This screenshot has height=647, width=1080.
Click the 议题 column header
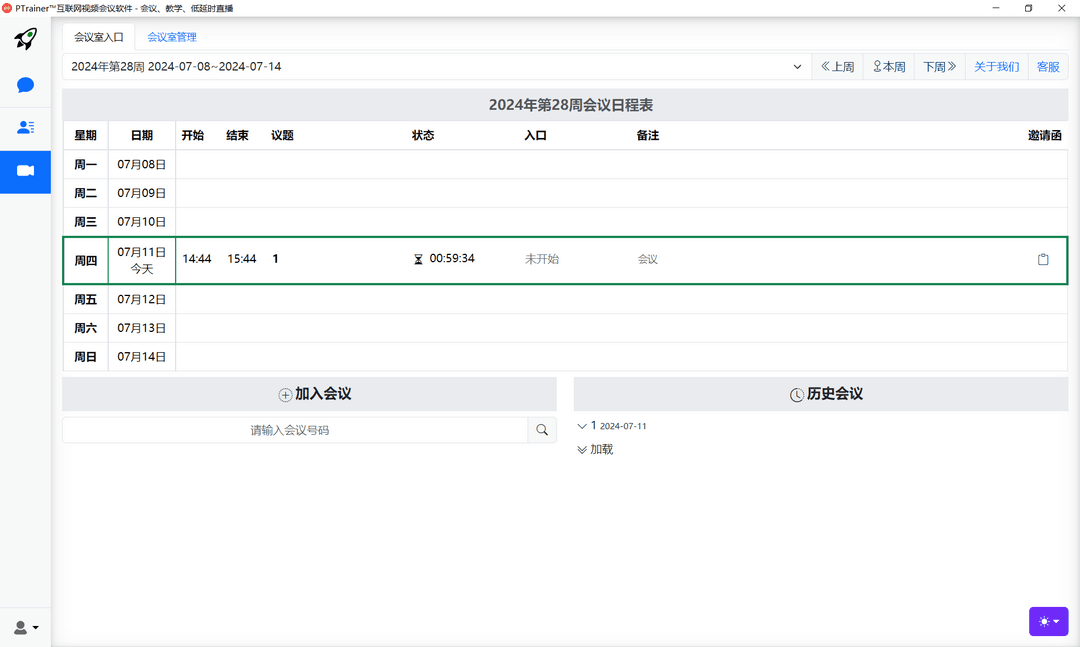click(282, 136)
